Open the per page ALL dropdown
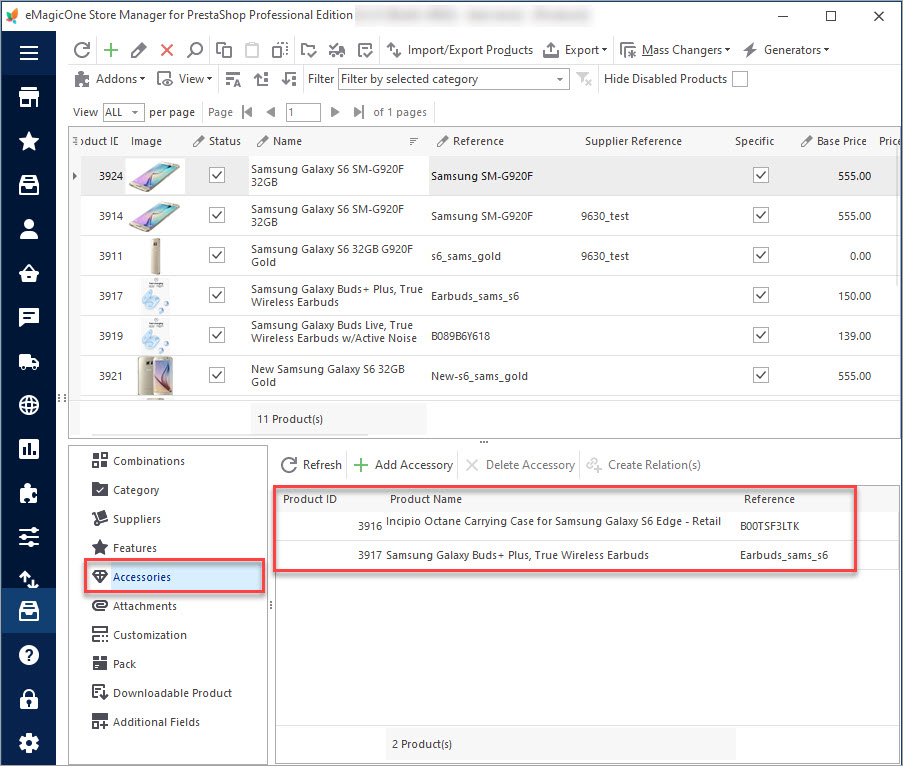The image size is (903, 766). [123, 112]
